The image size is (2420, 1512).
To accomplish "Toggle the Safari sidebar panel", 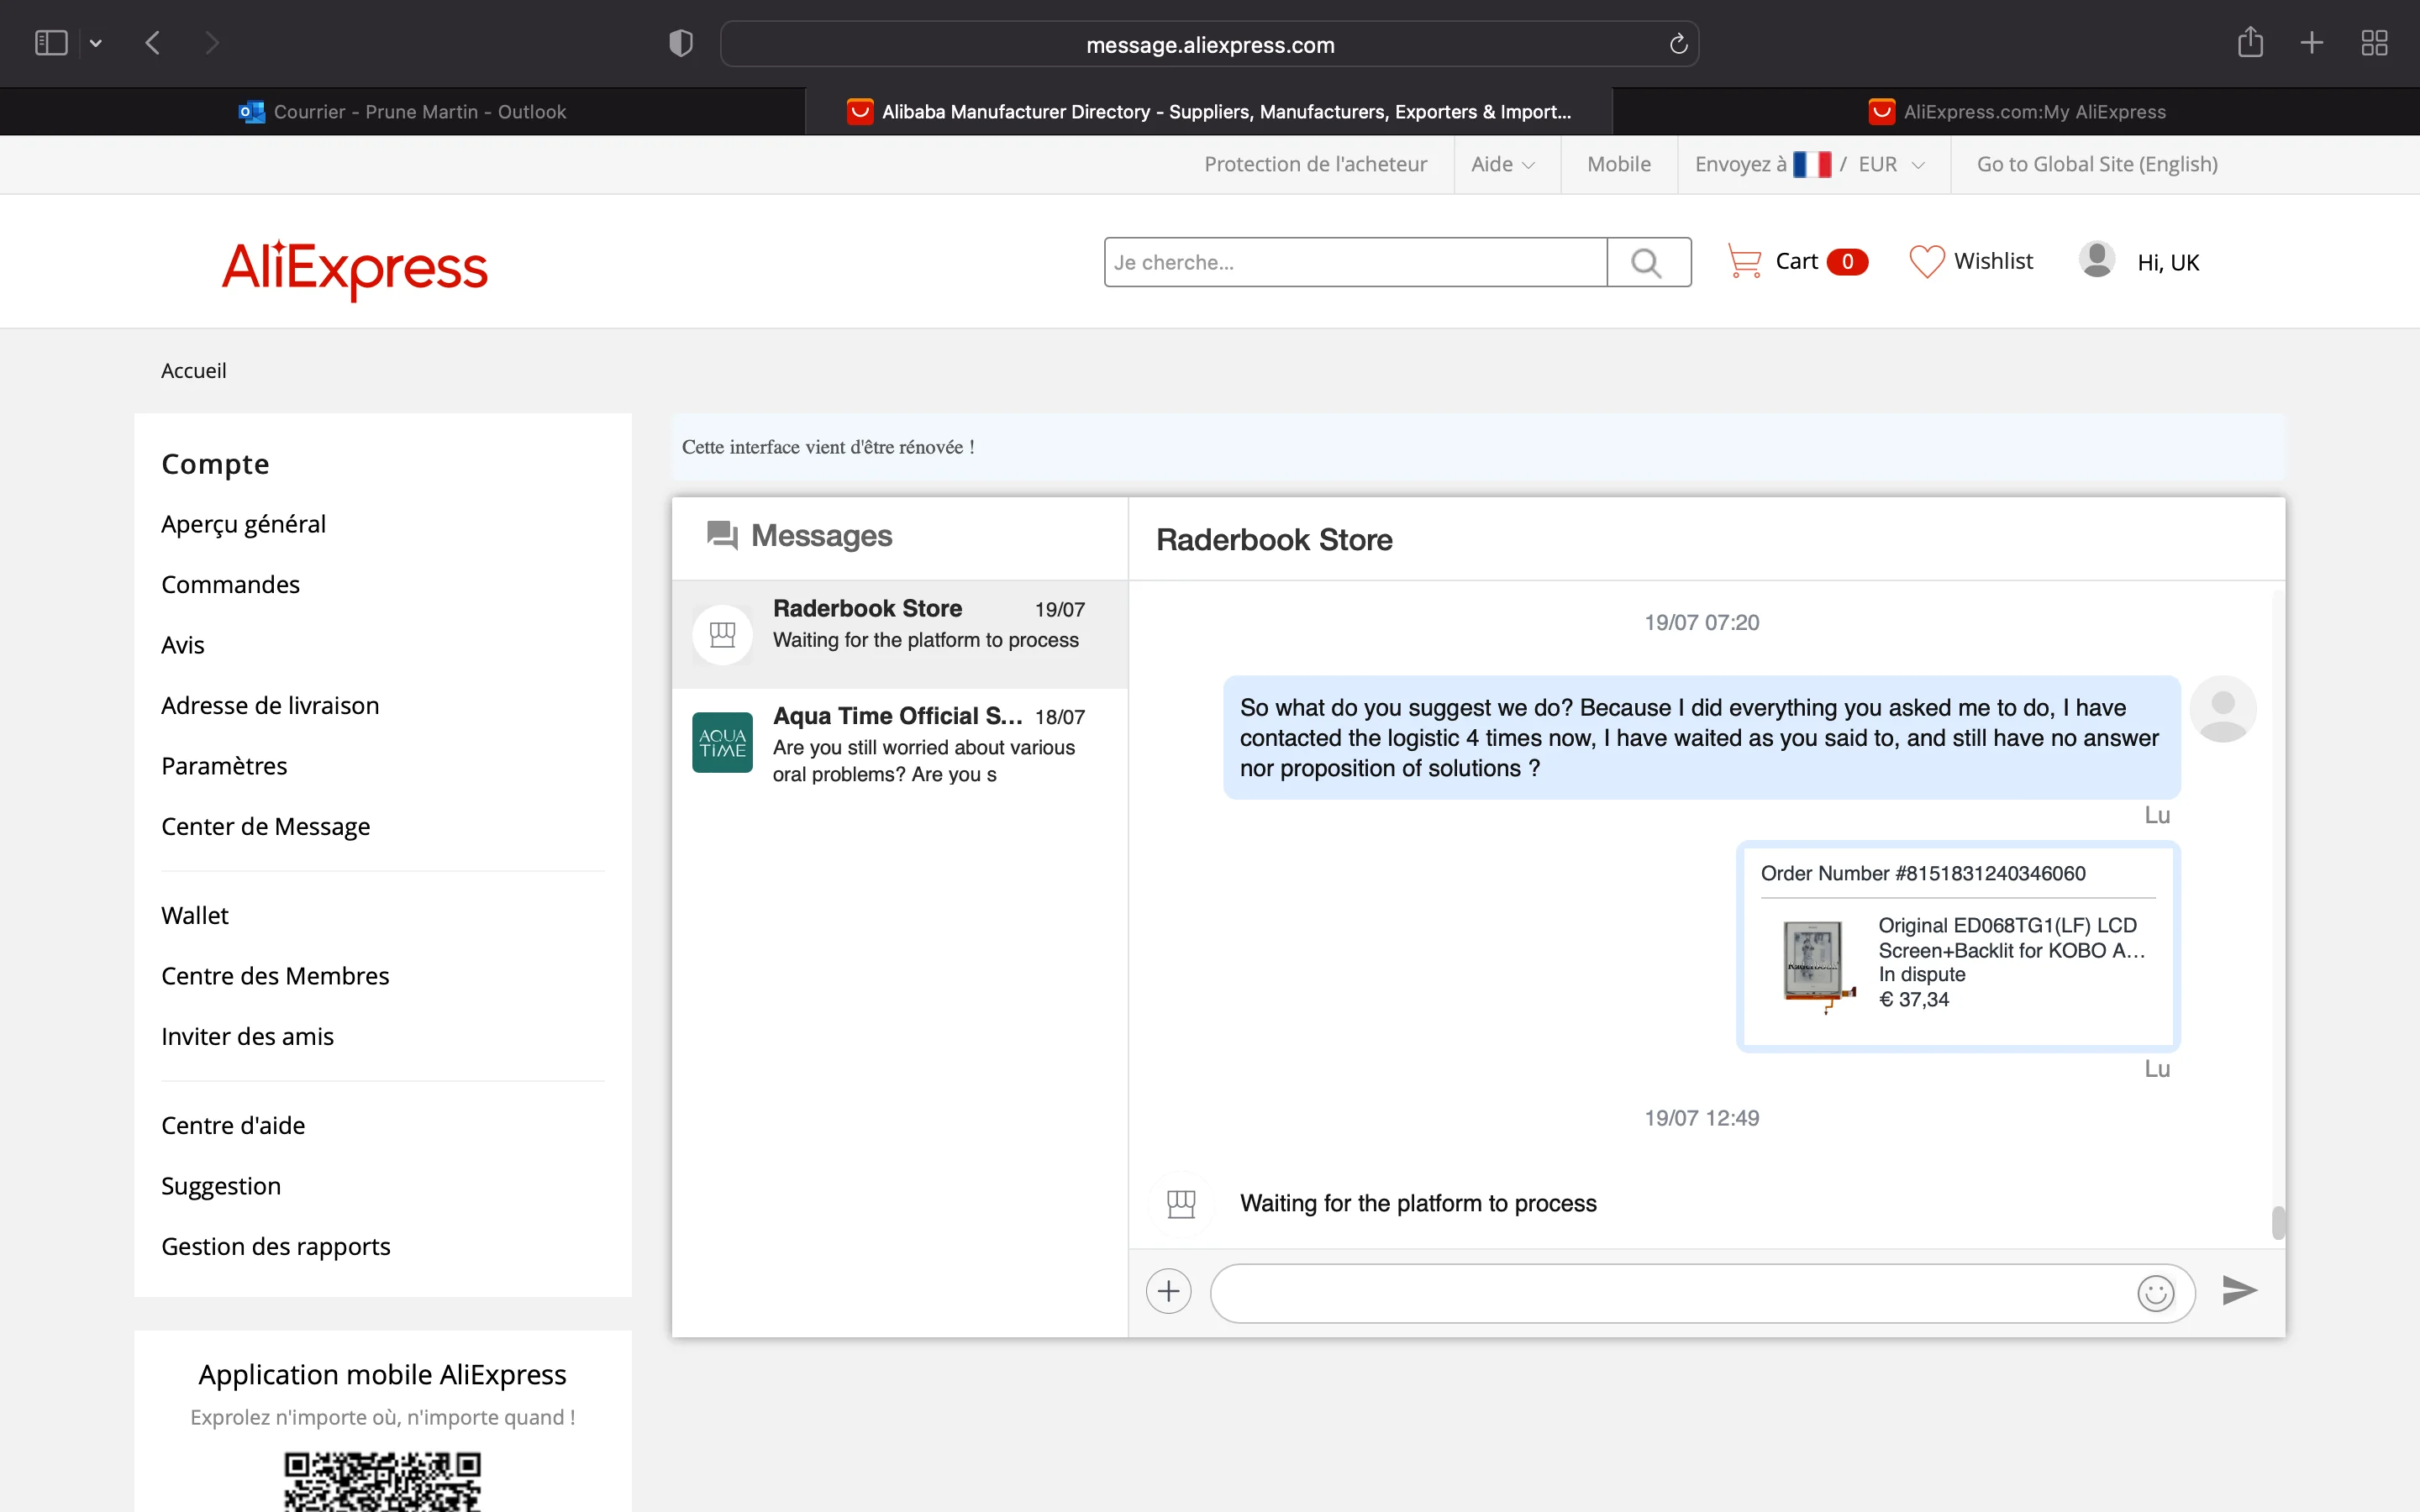I will tap(51, 43).
